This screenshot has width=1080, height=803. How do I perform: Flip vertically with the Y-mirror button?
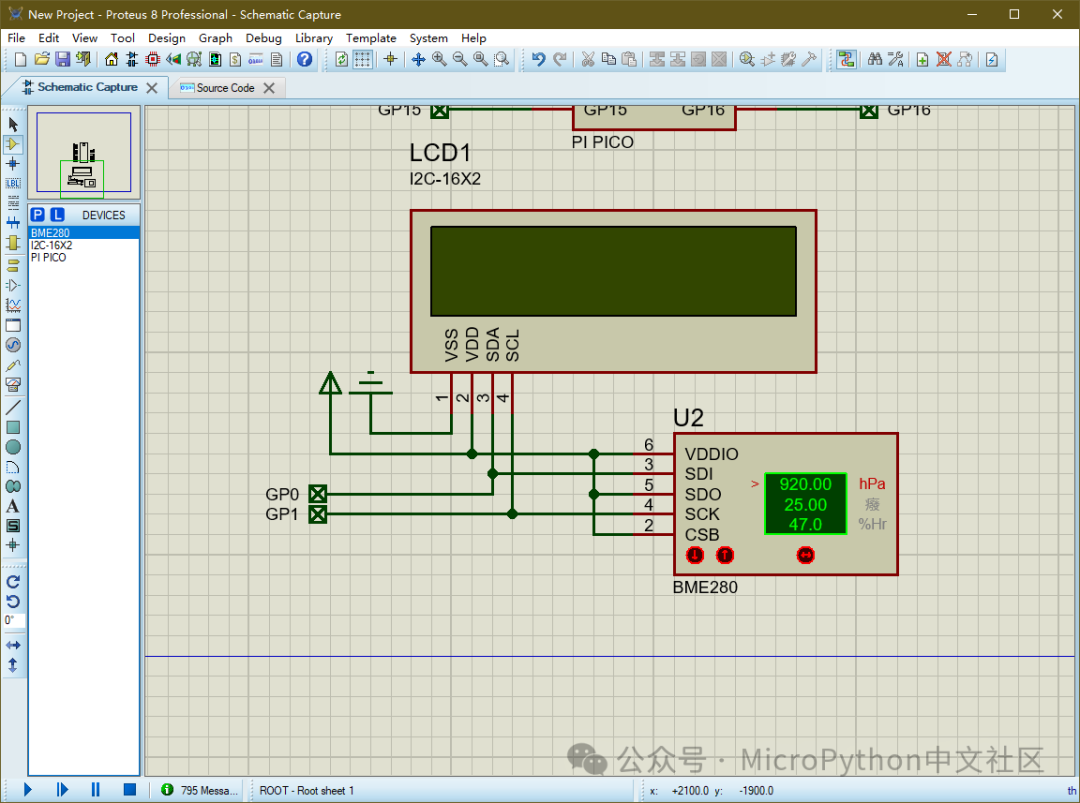pyautogui.click(x=12, y=665)
